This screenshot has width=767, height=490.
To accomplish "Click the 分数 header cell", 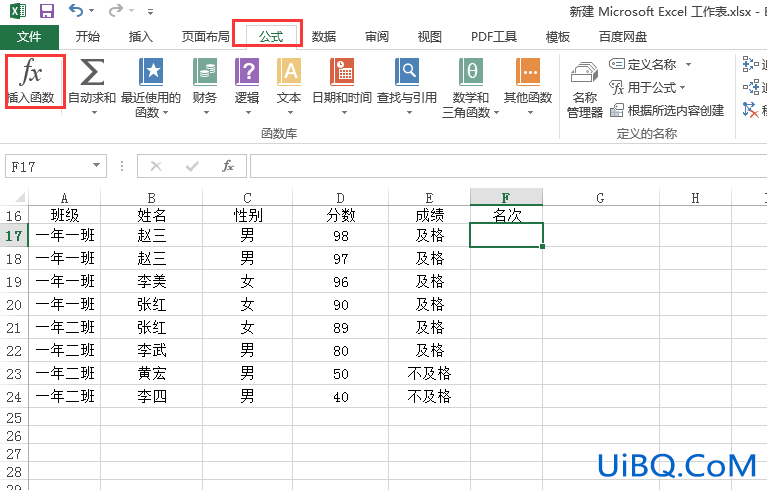I will click(x=340, y=215).
